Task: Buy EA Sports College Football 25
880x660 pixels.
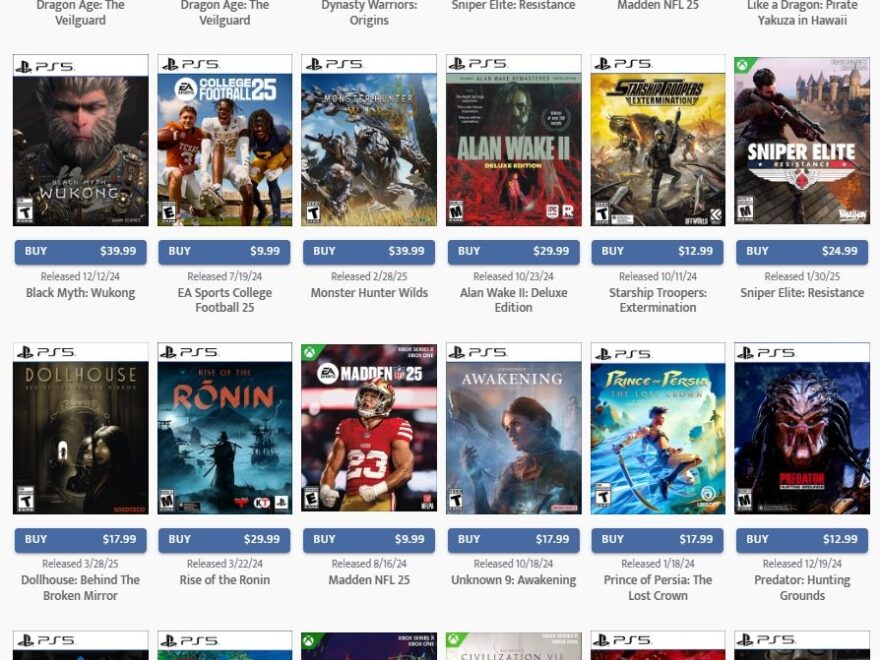Action: tap(224, 251)
